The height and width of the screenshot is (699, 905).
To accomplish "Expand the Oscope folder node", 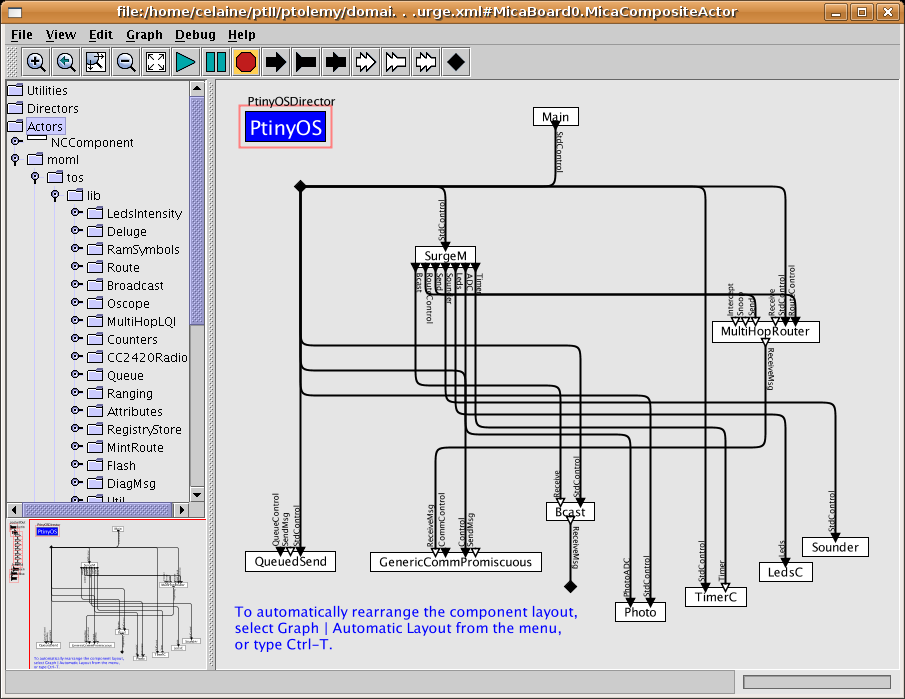I will tap(76, 302).
